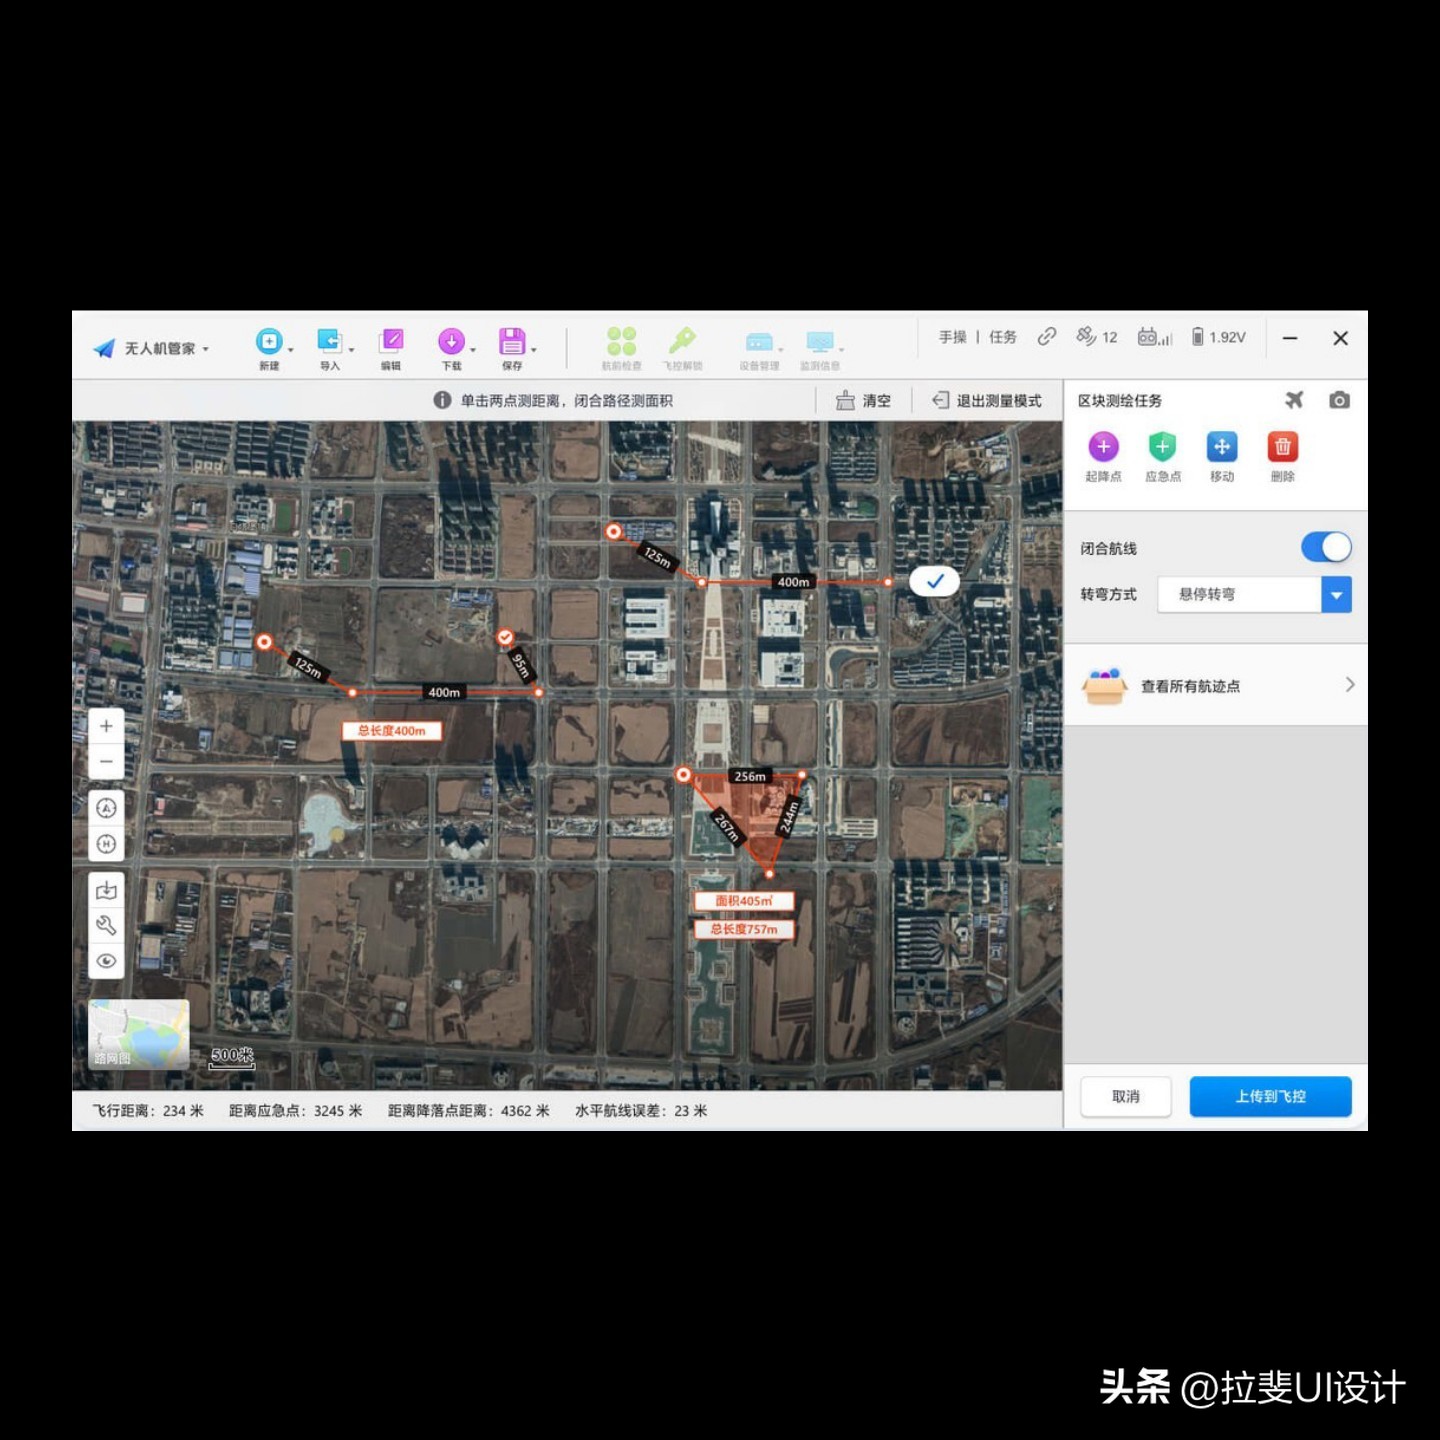This screenshot has height=1440, width=1440.
Task: Click the offline map download icon
Action: click(106, 890)
